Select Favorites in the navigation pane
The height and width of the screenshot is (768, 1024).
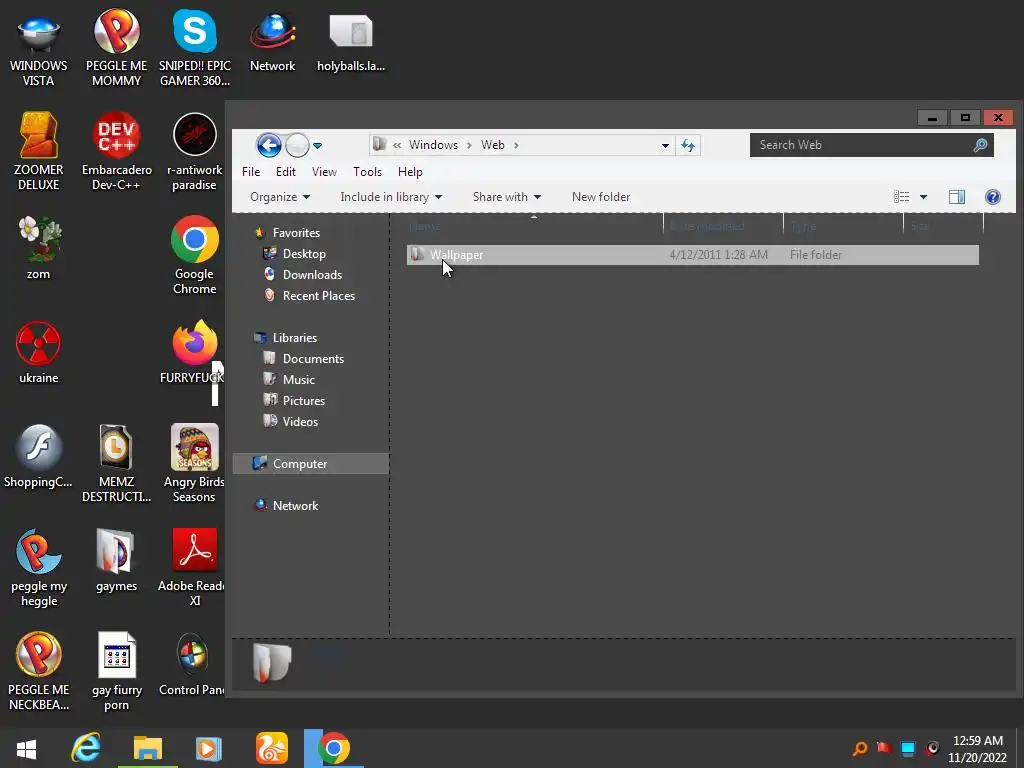coord(296,232)
